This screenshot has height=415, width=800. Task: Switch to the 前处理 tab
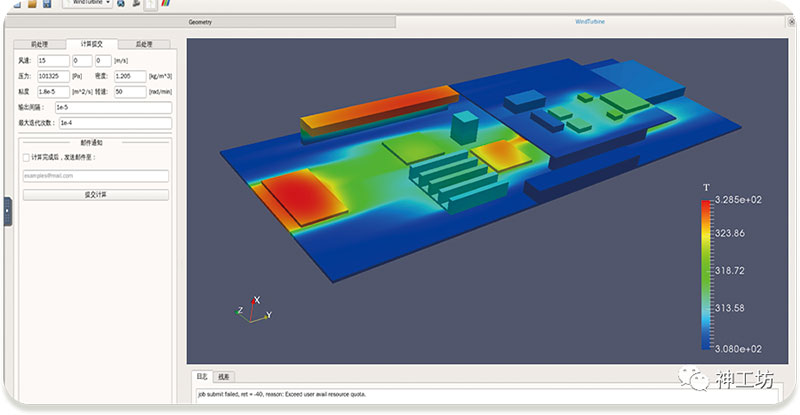40,44
